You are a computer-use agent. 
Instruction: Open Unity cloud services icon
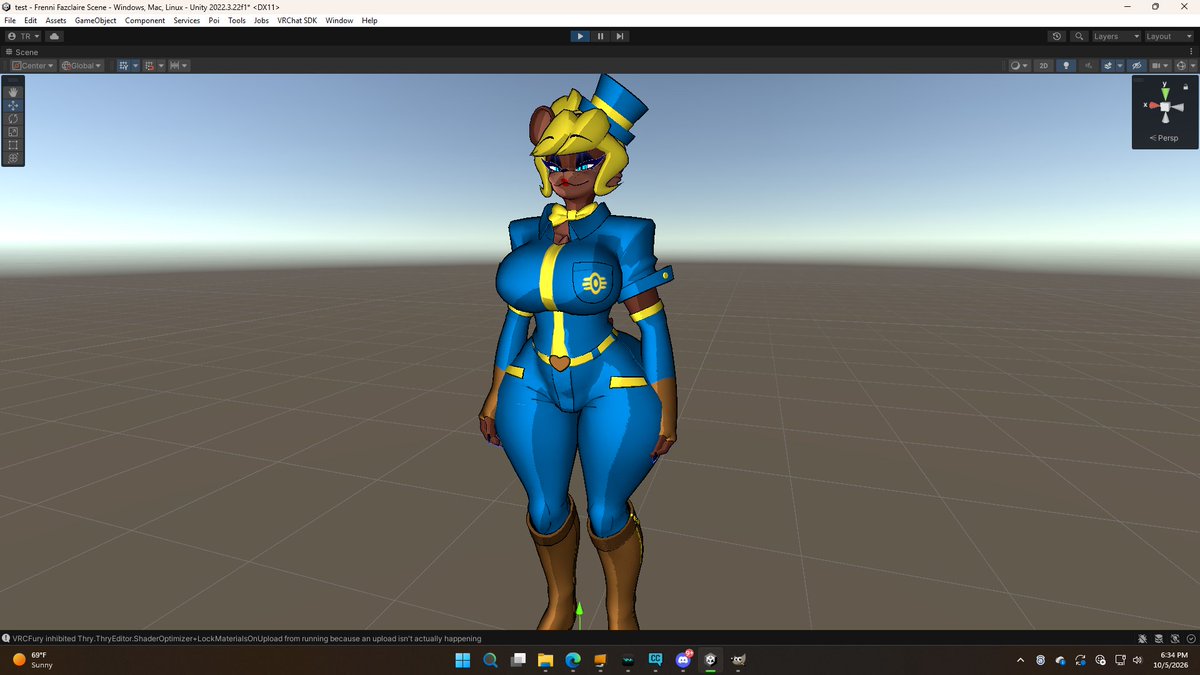click(x=54, y=36)
